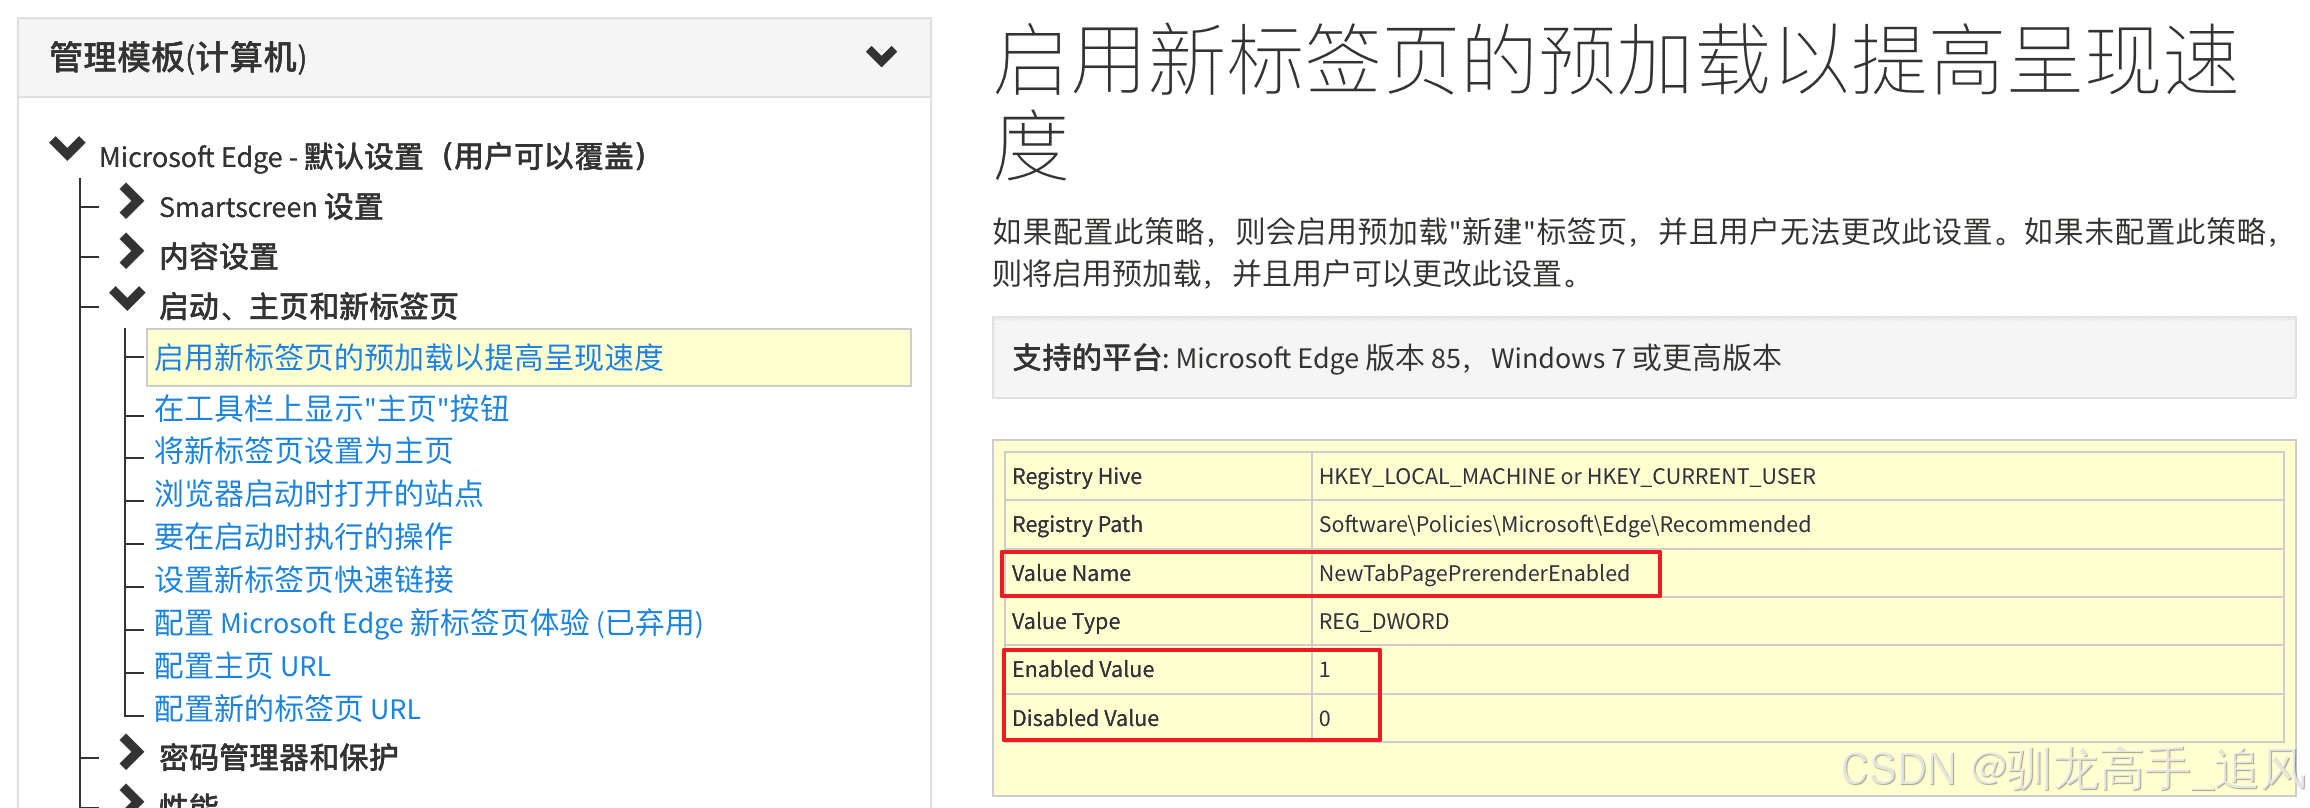Open 配置新的标签页 URL policy
This screenshot has height=808, width=2310.
click(x=288, y=709)
